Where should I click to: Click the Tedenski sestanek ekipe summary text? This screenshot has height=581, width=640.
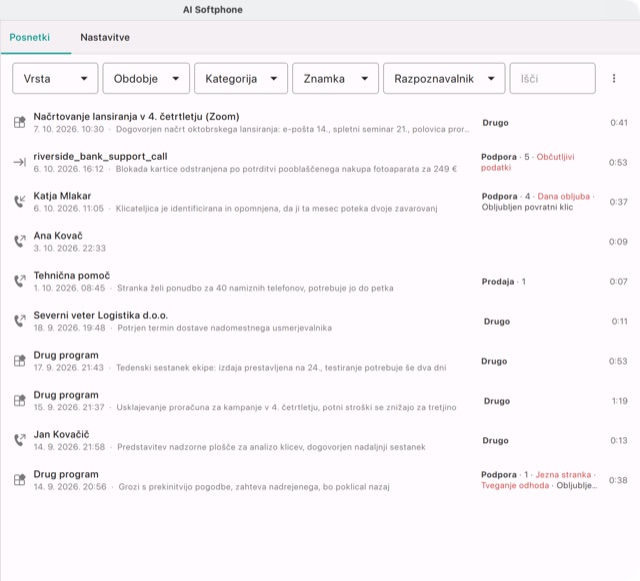point(281,367)
